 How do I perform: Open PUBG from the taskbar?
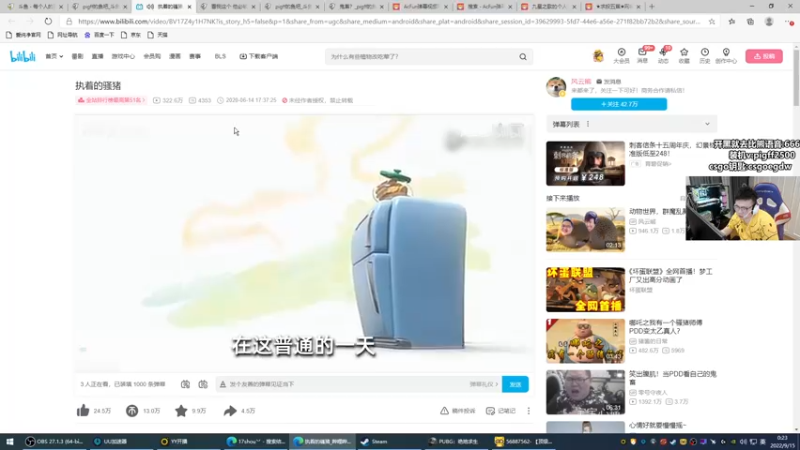click(x=454, y=441)
